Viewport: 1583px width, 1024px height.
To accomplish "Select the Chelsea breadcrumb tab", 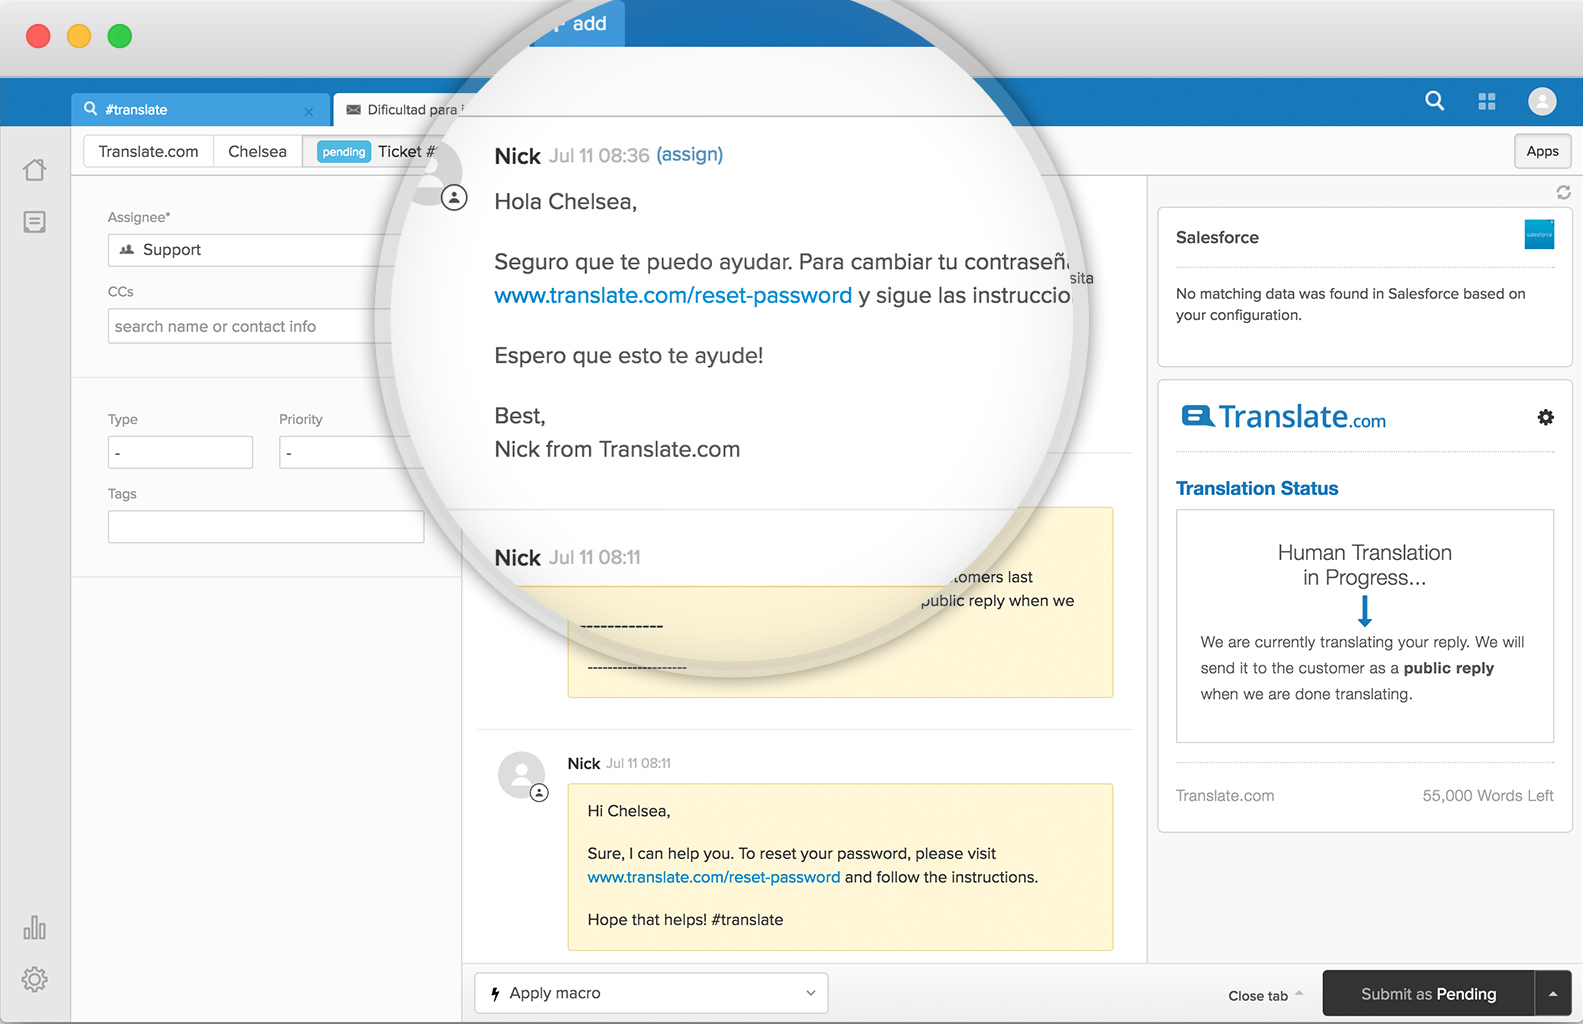I will coord(257,151).
